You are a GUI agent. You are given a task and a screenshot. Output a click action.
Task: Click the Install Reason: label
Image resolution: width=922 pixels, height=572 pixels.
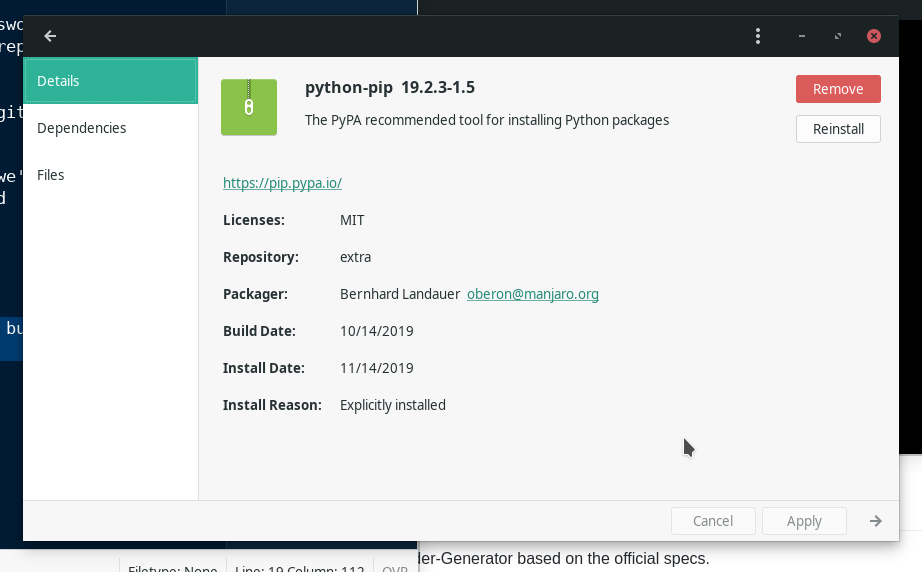tap(272, 405)
